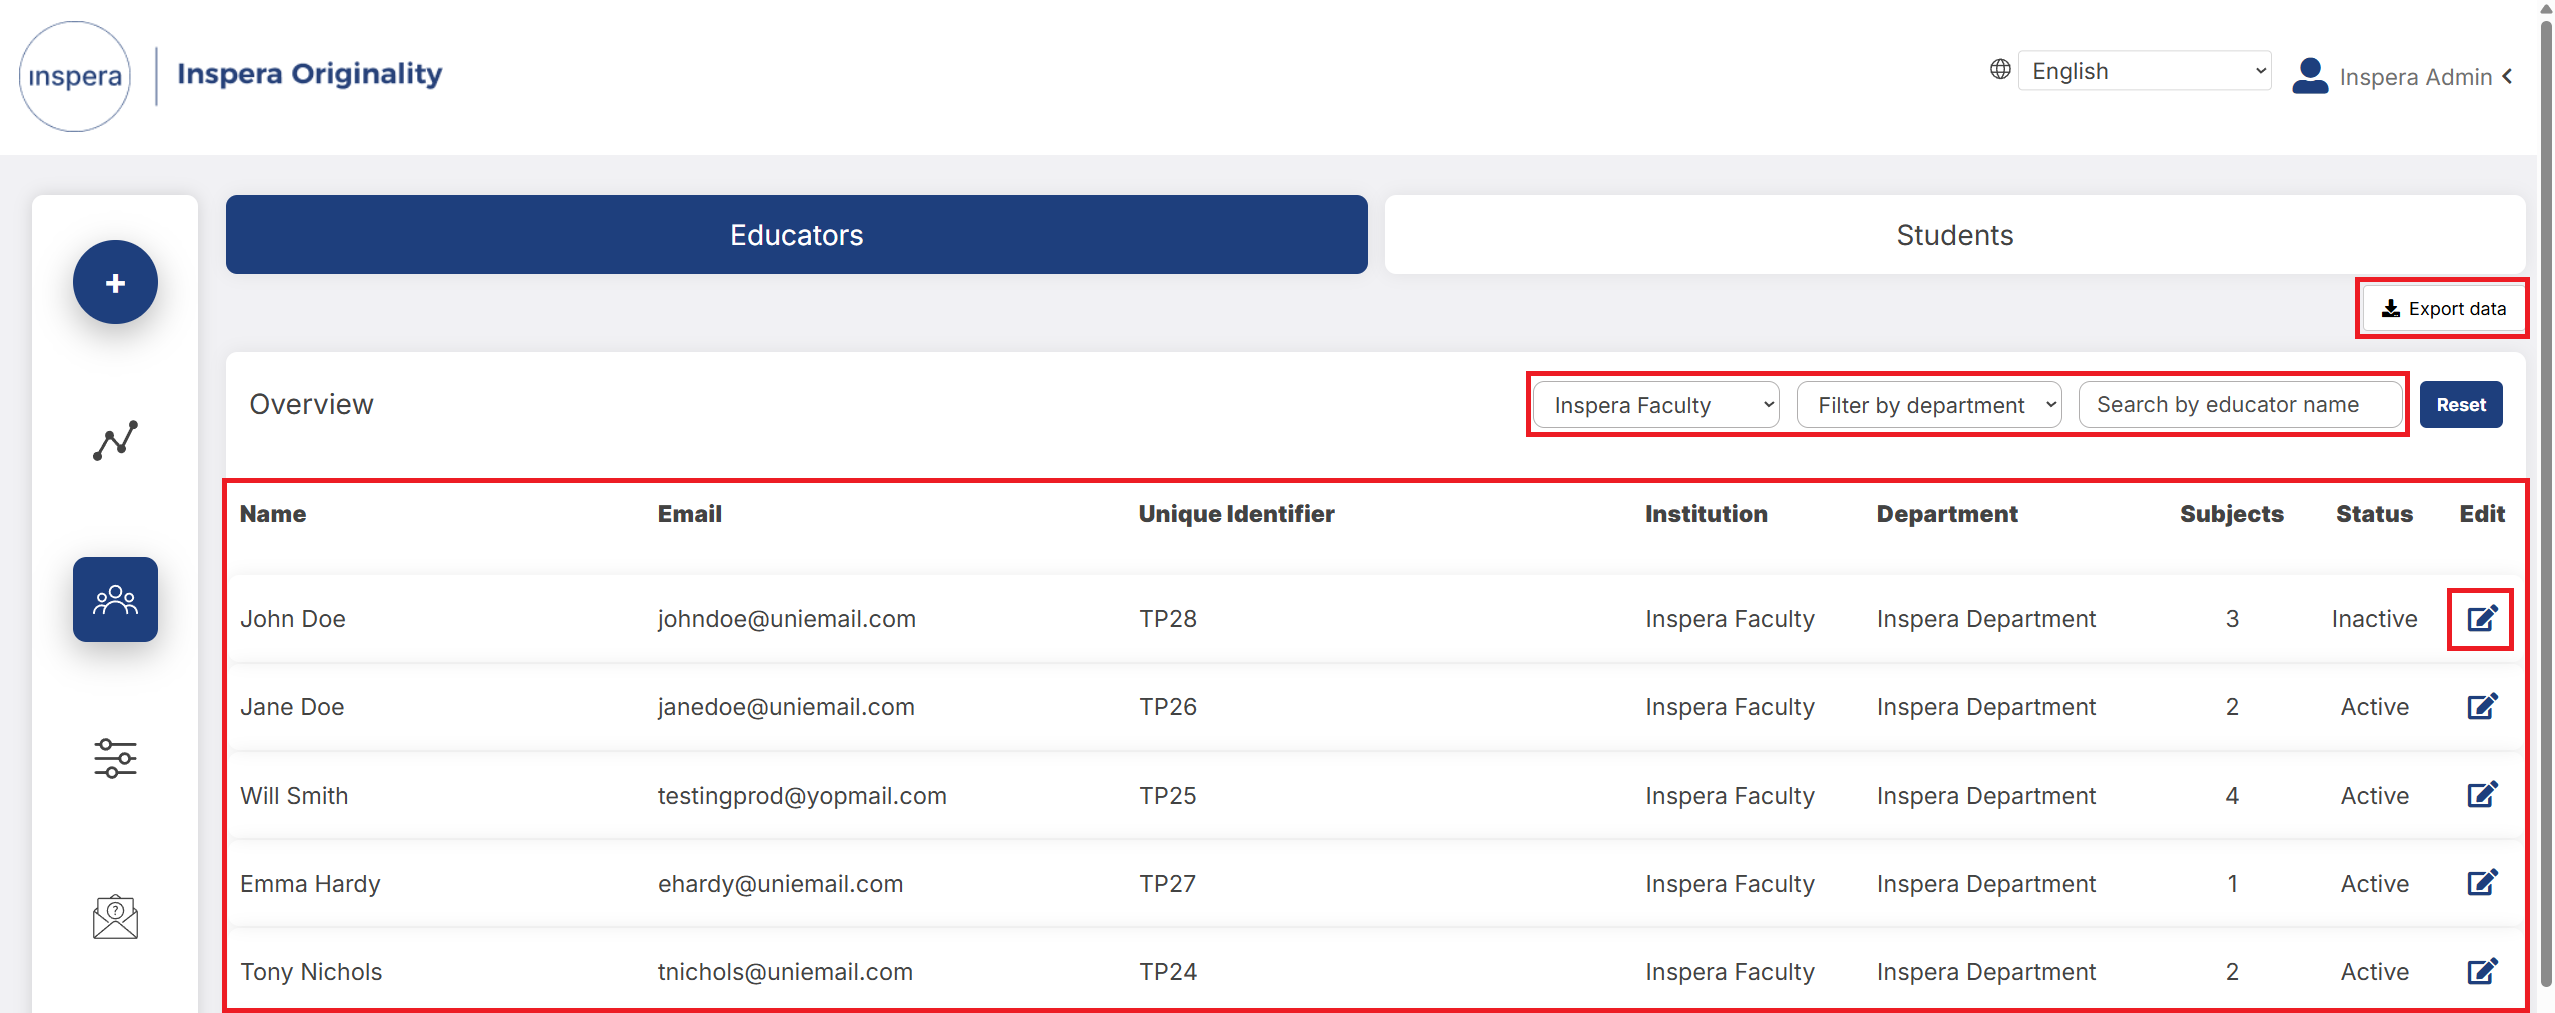2555x1013 pixels.
Task: Click email johndoe@uniemail.com
Action: 786,619
